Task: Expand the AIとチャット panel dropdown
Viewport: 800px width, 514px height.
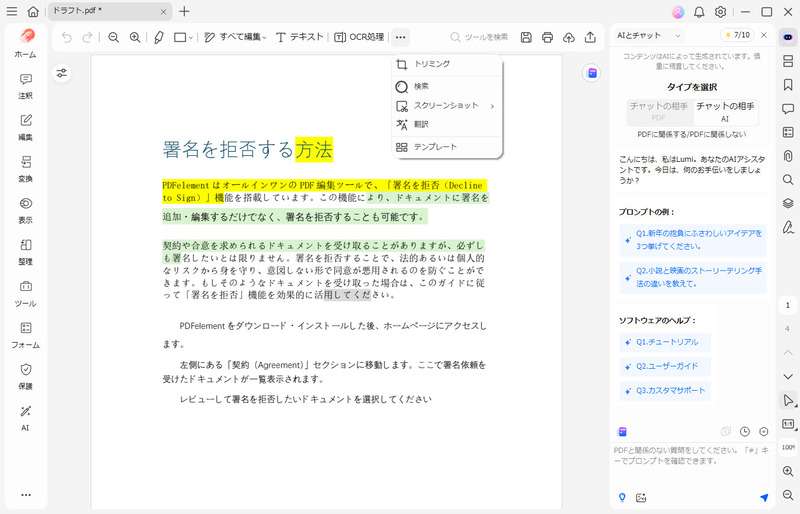Action: click(x=678, y=36)
